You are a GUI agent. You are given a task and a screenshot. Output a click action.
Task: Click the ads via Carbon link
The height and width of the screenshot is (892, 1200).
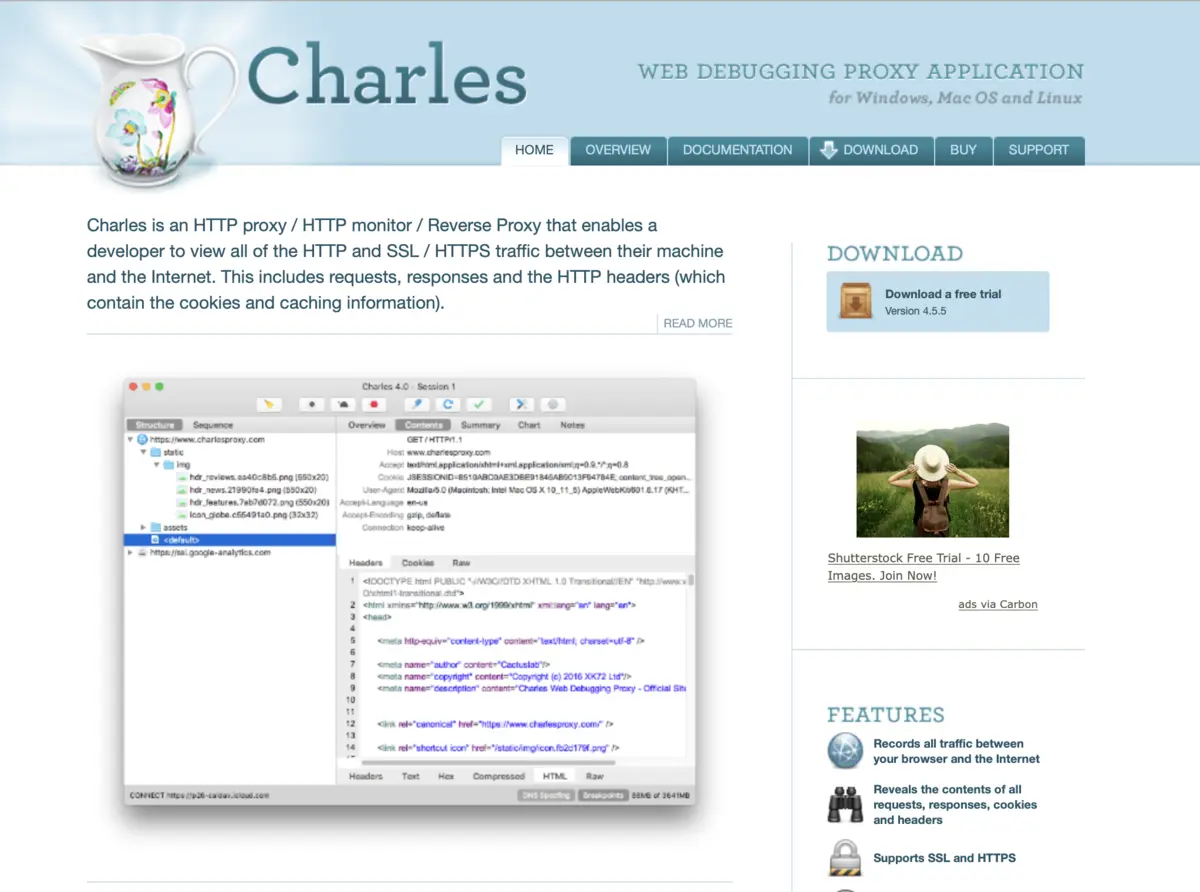(x=998, y=604)
